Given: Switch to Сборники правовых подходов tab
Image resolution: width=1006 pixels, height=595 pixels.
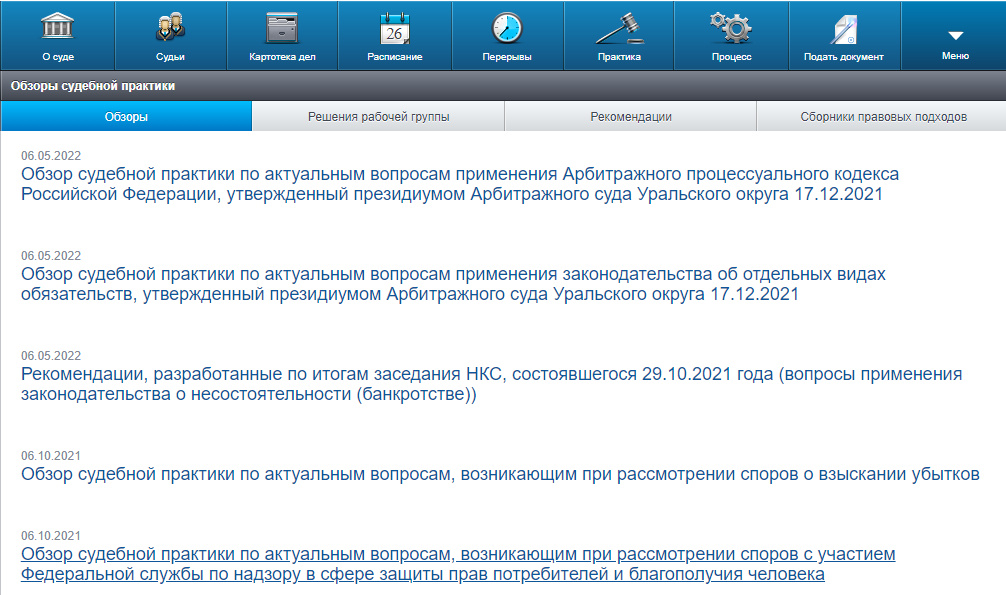Looking at the screenshot, I should (883, 116).
